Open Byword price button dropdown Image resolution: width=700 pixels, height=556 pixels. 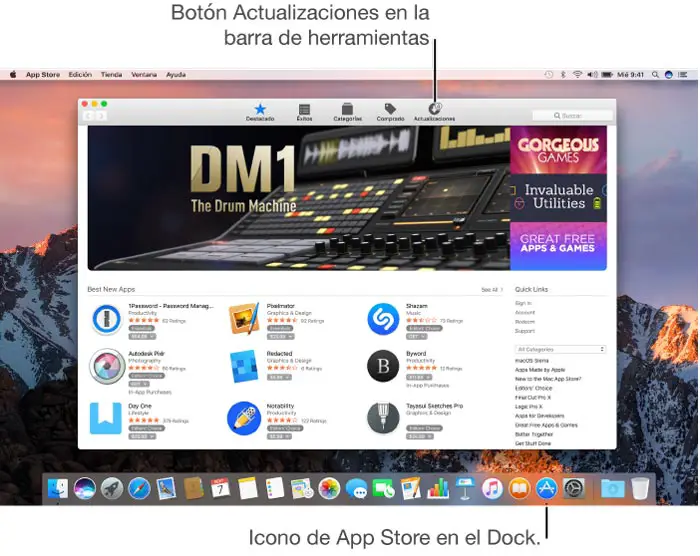(x=419, y=377)
